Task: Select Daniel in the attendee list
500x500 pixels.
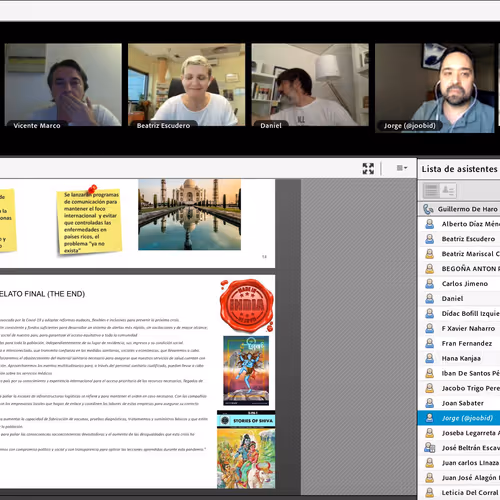Action: click(x=459, y=298)
